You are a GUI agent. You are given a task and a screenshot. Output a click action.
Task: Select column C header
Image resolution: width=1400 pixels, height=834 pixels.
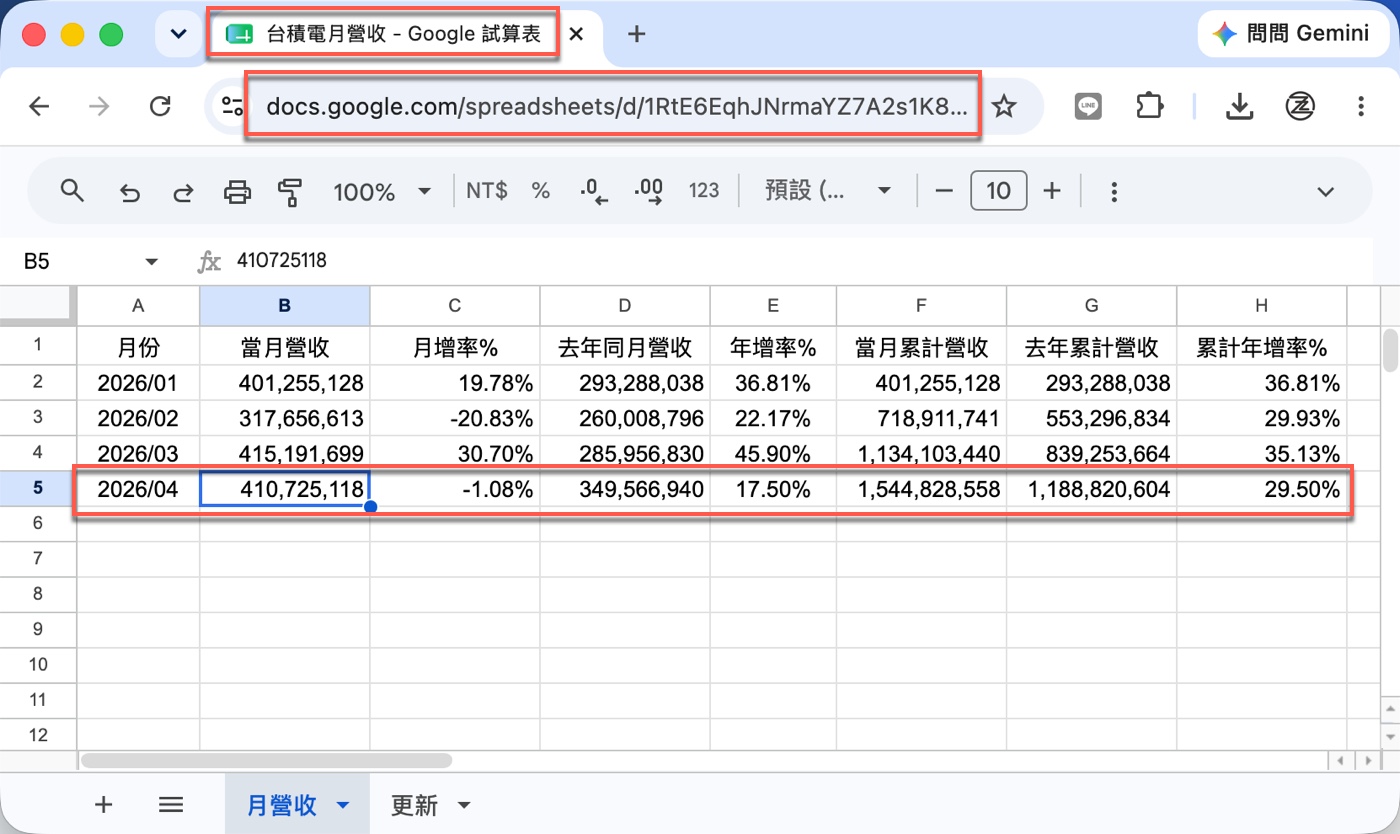tap(455, 306)
